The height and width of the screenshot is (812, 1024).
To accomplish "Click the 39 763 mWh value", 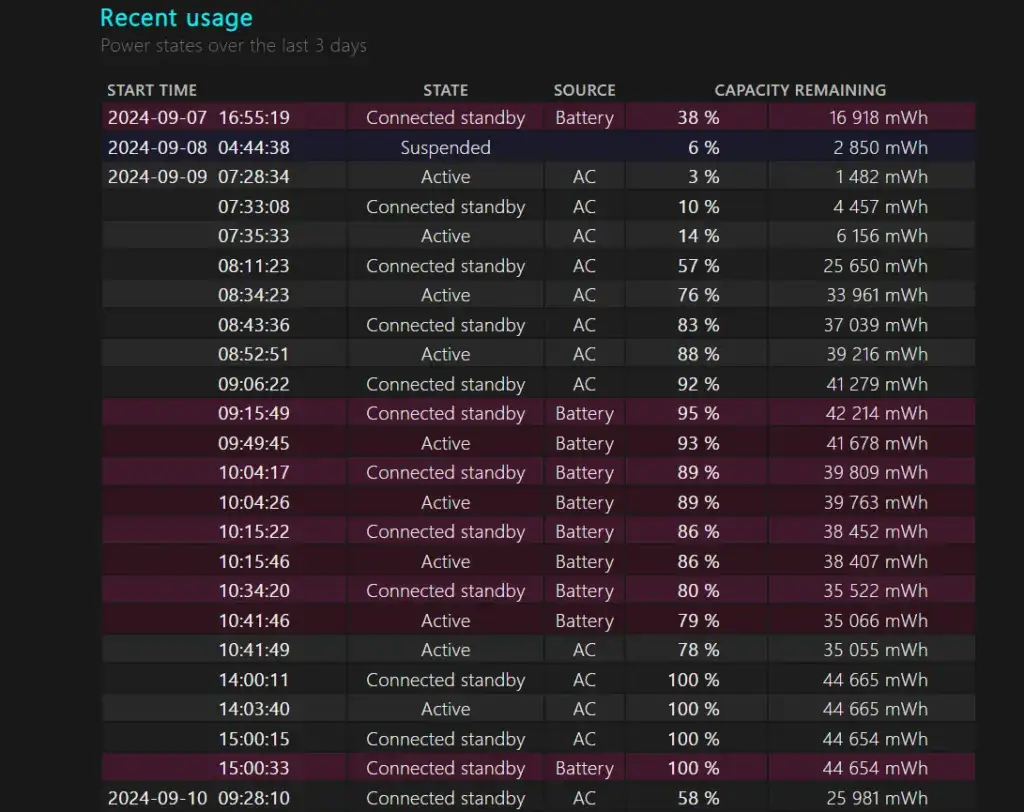I will [x=876, y=502].
